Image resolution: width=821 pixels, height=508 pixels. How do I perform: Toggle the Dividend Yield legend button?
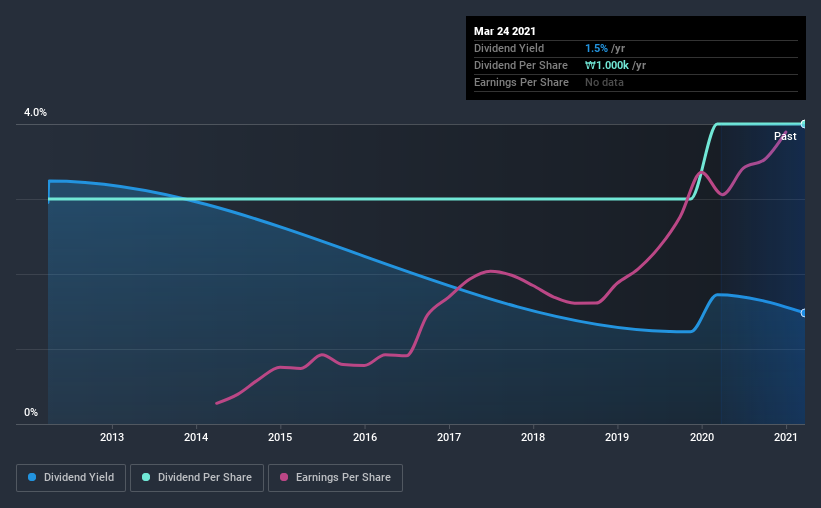tap(71, 478)
